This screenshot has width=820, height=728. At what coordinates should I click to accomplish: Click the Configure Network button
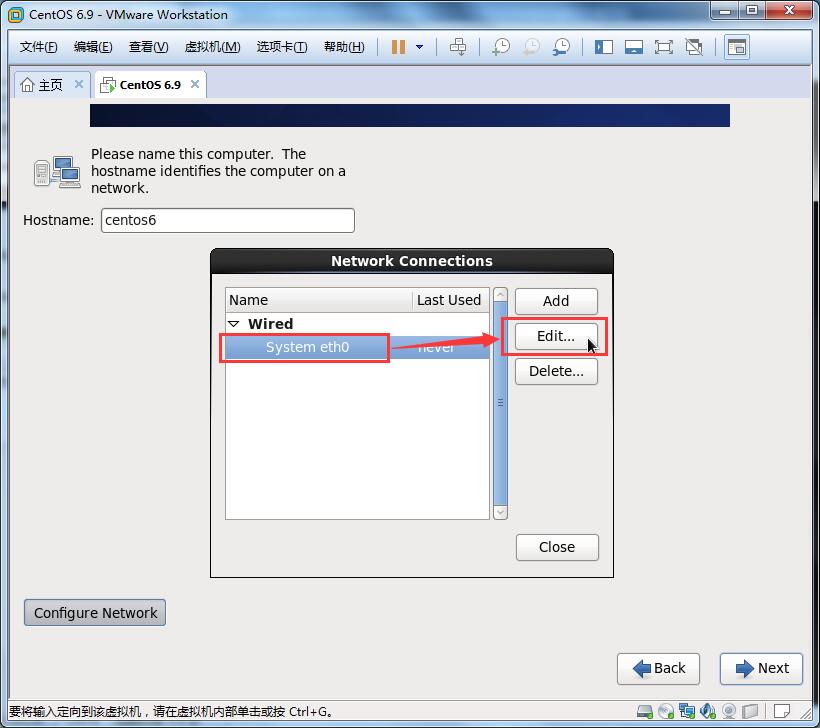[95, 612]
